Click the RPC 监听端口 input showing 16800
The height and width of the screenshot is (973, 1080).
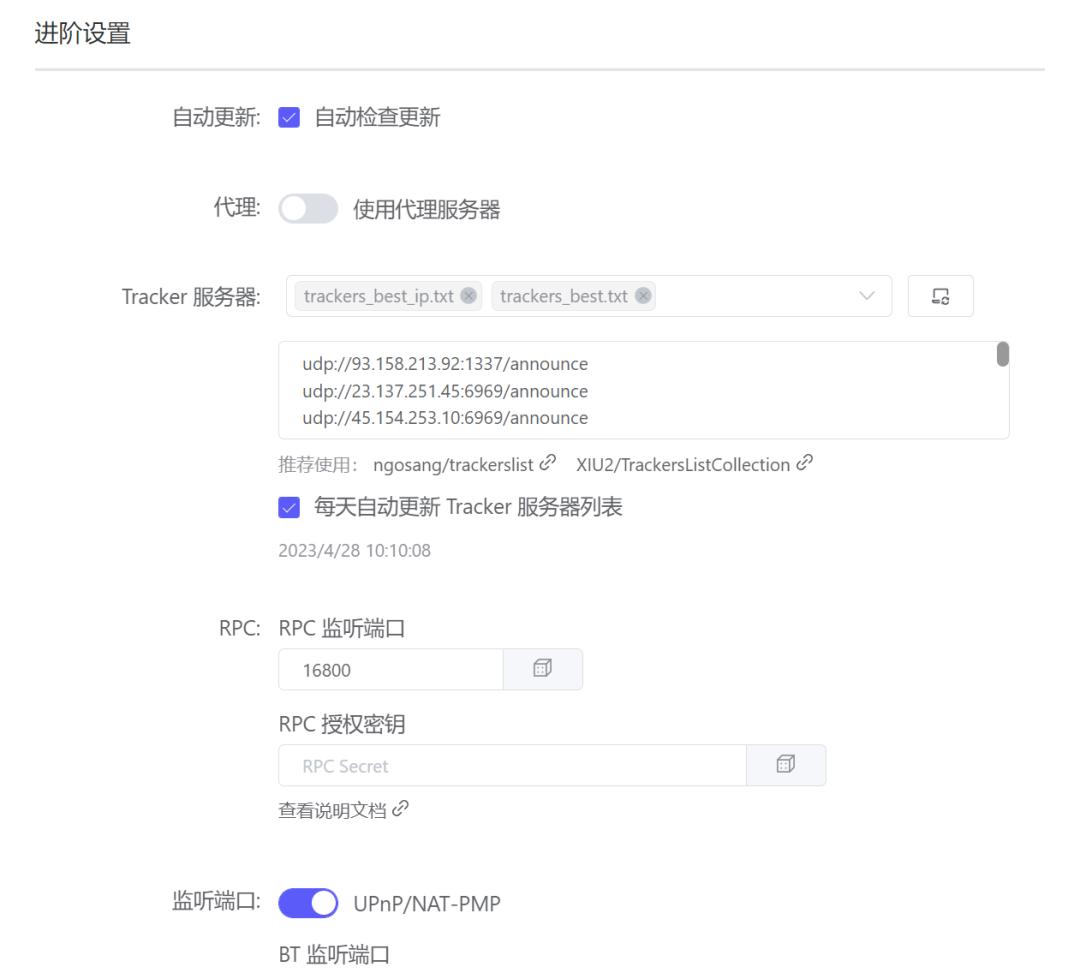390,669
